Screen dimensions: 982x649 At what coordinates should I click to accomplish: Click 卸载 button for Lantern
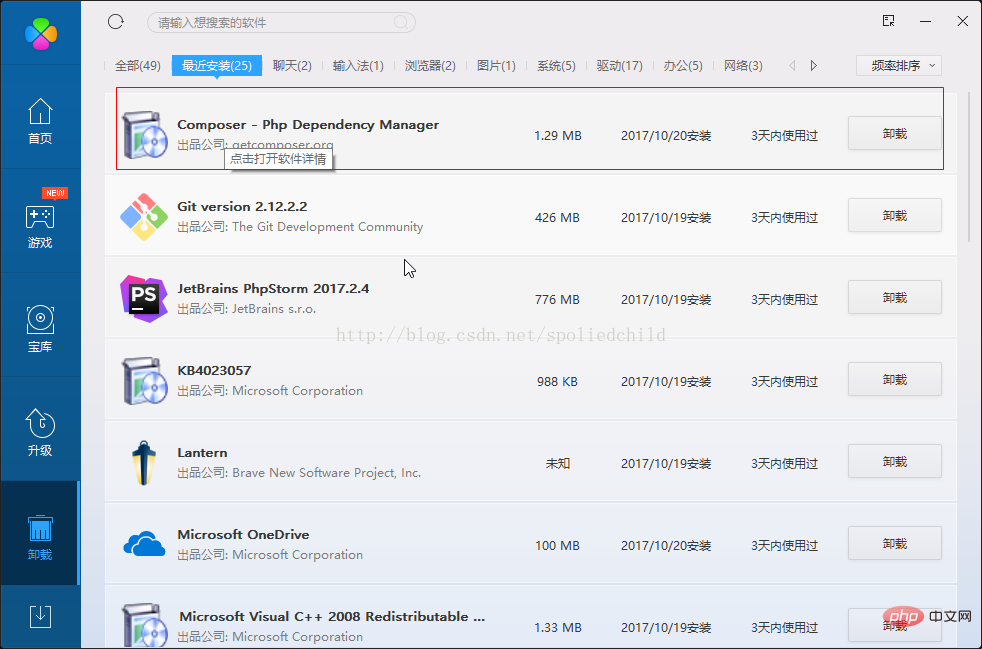pyautogui.click(x=894, y=462)
